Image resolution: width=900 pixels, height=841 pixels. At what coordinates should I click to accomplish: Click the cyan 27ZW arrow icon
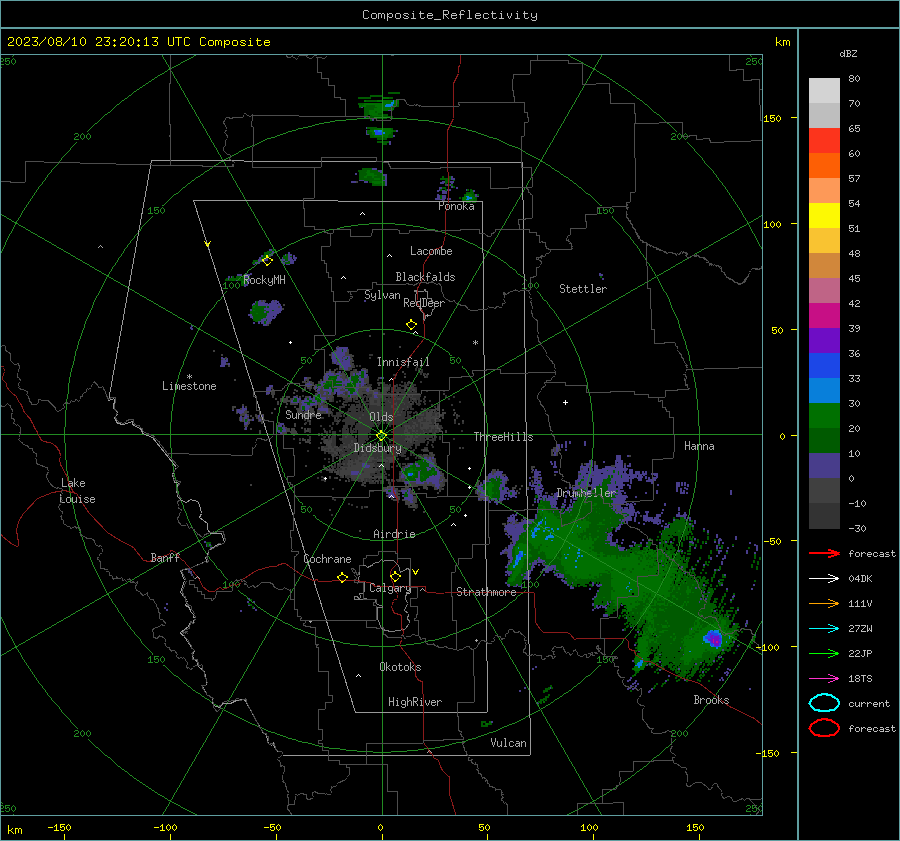[x=824, y=629]
